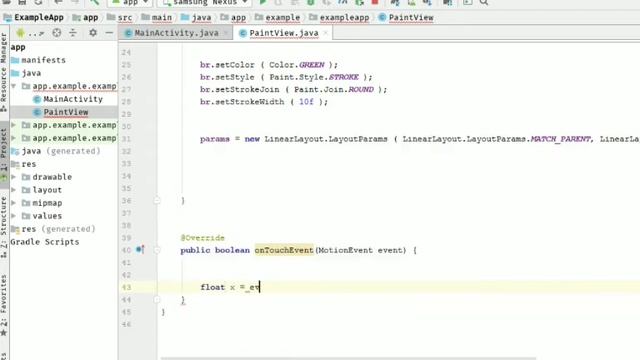Expand the layout folder
This screenshot has height=360, width=640.
coord(14,190)
